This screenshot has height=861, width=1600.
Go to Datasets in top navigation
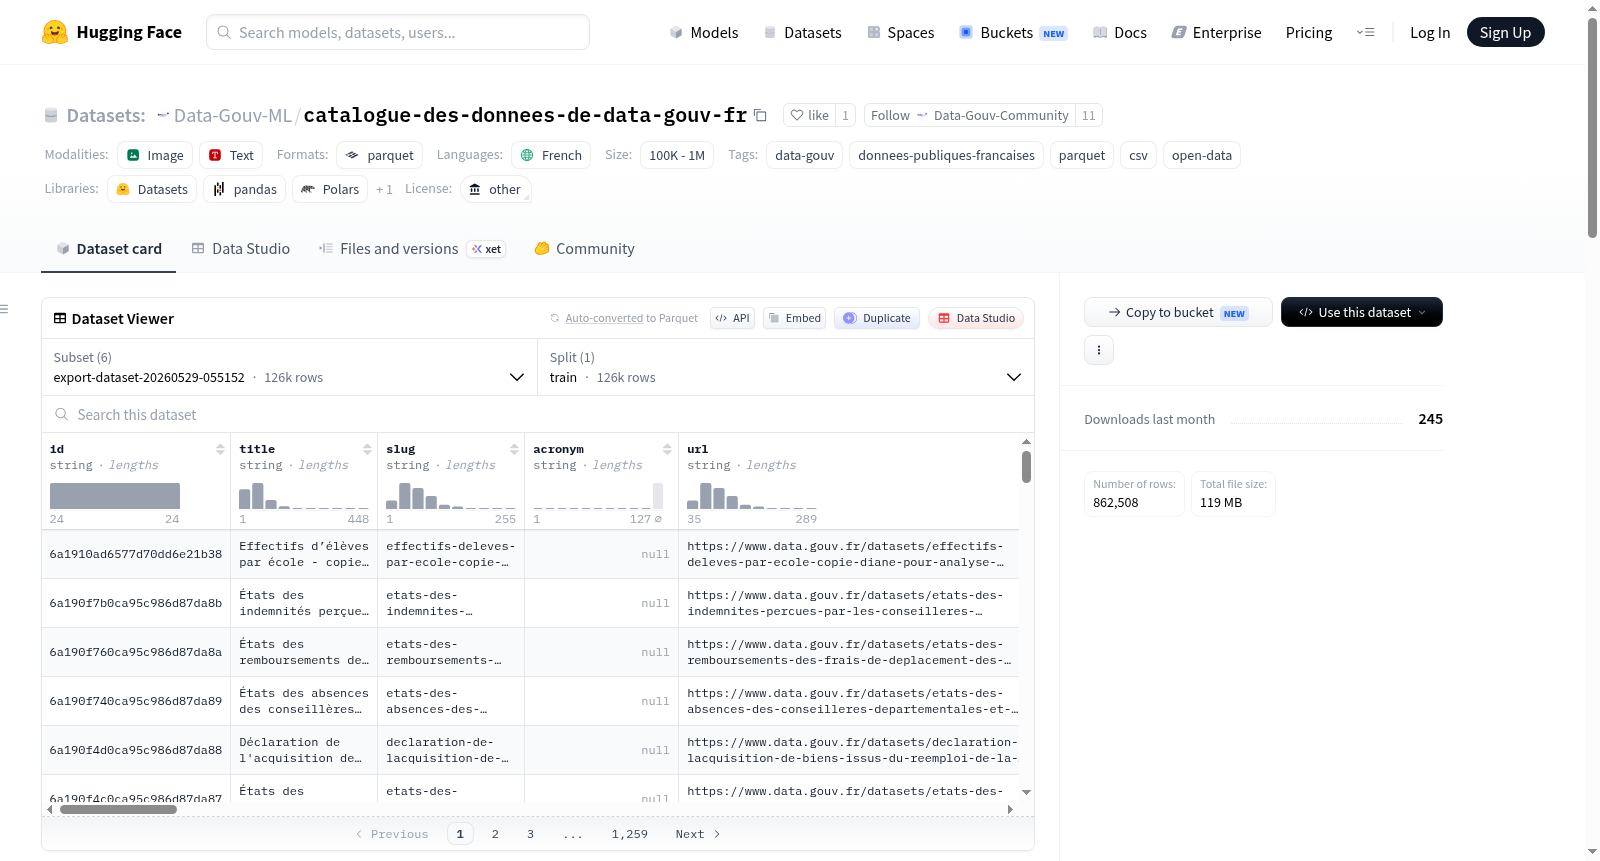pyautogui.click(x=803, y=32)
